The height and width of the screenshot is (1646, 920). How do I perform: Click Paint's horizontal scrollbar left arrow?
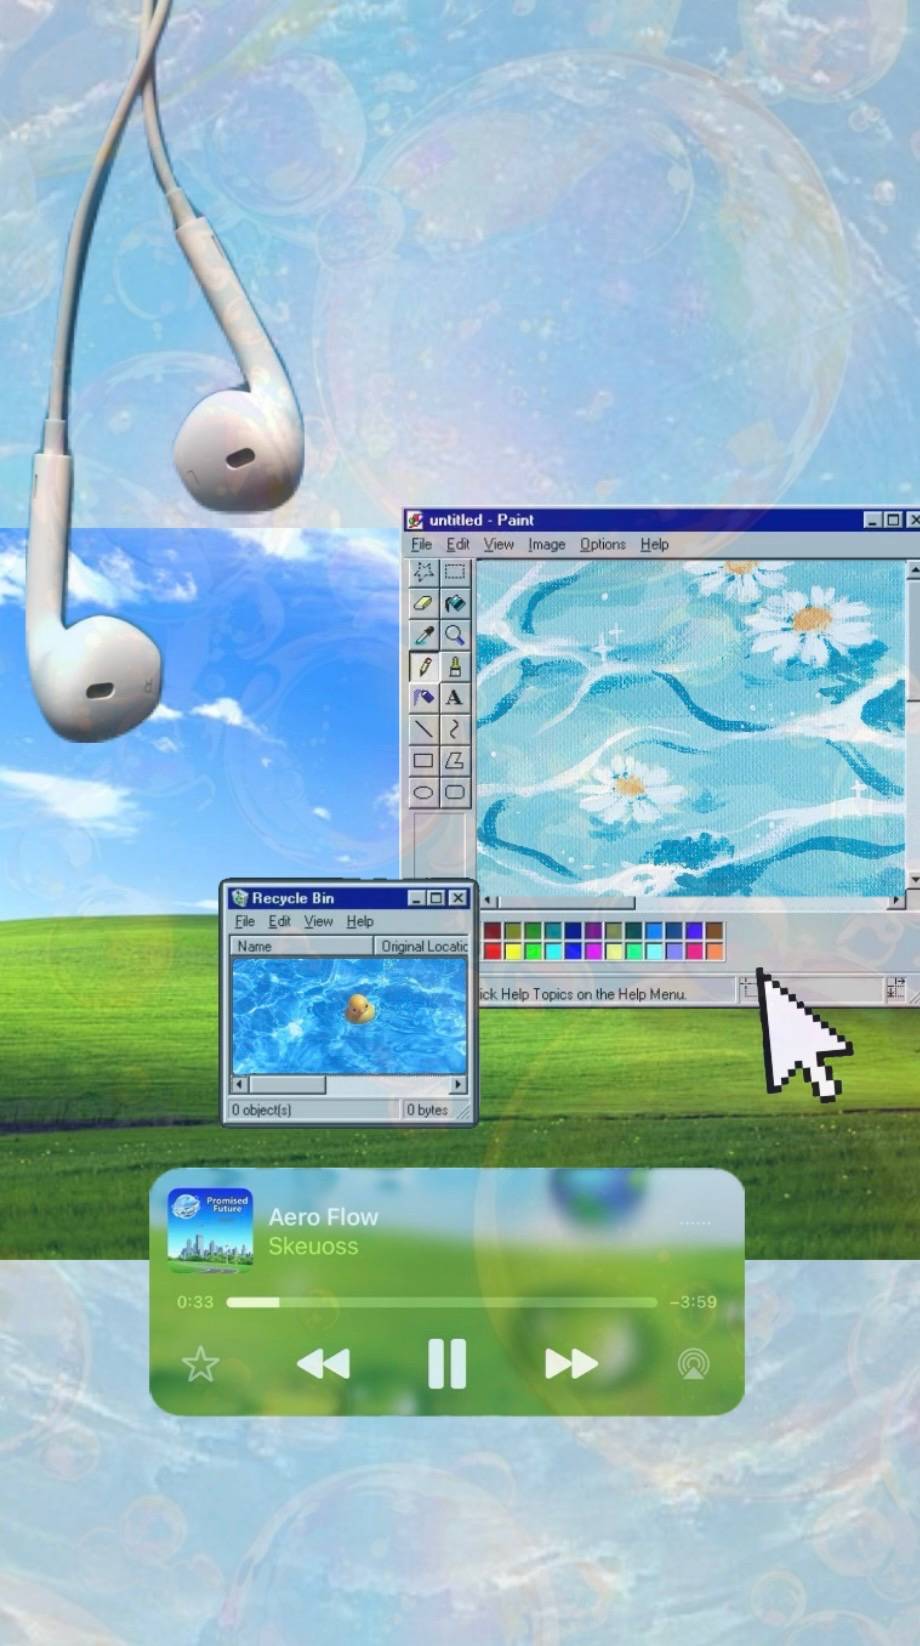click(x=488, y=901)
